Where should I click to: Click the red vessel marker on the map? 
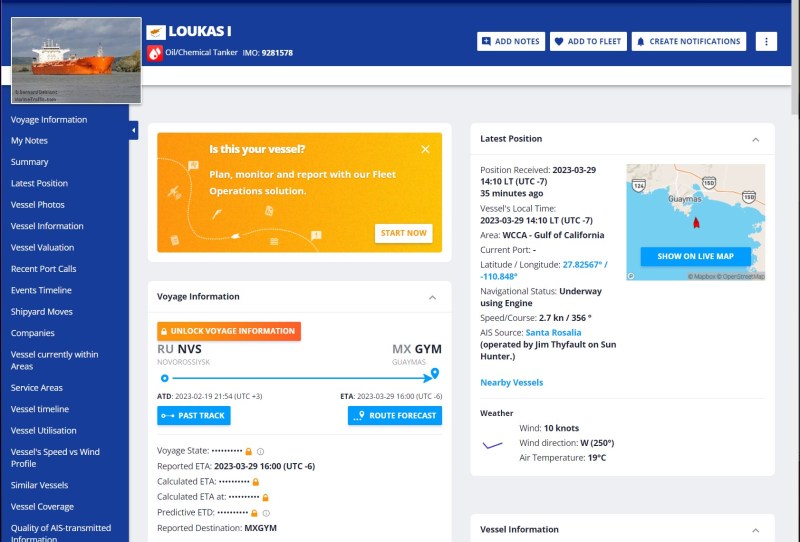coord(696,221)
